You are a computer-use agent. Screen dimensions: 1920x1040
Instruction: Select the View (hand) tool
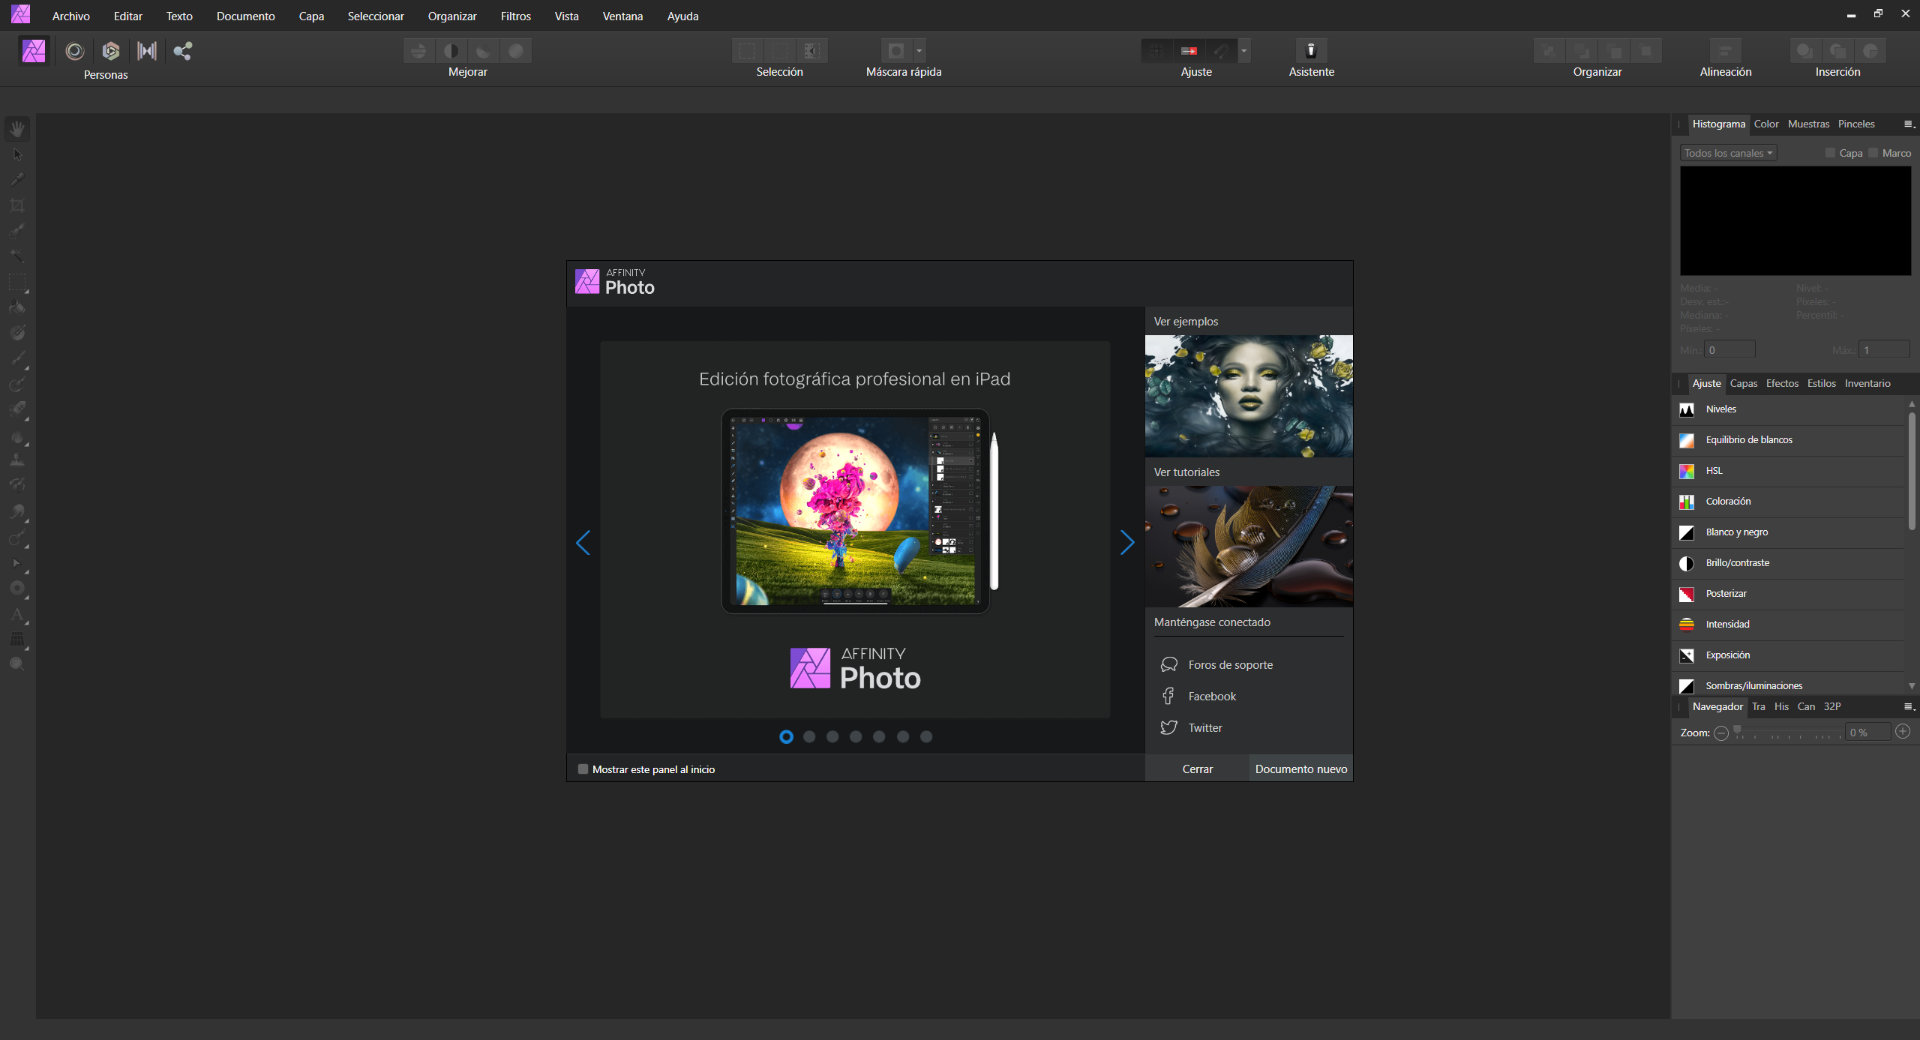click(x=17, y=129)
